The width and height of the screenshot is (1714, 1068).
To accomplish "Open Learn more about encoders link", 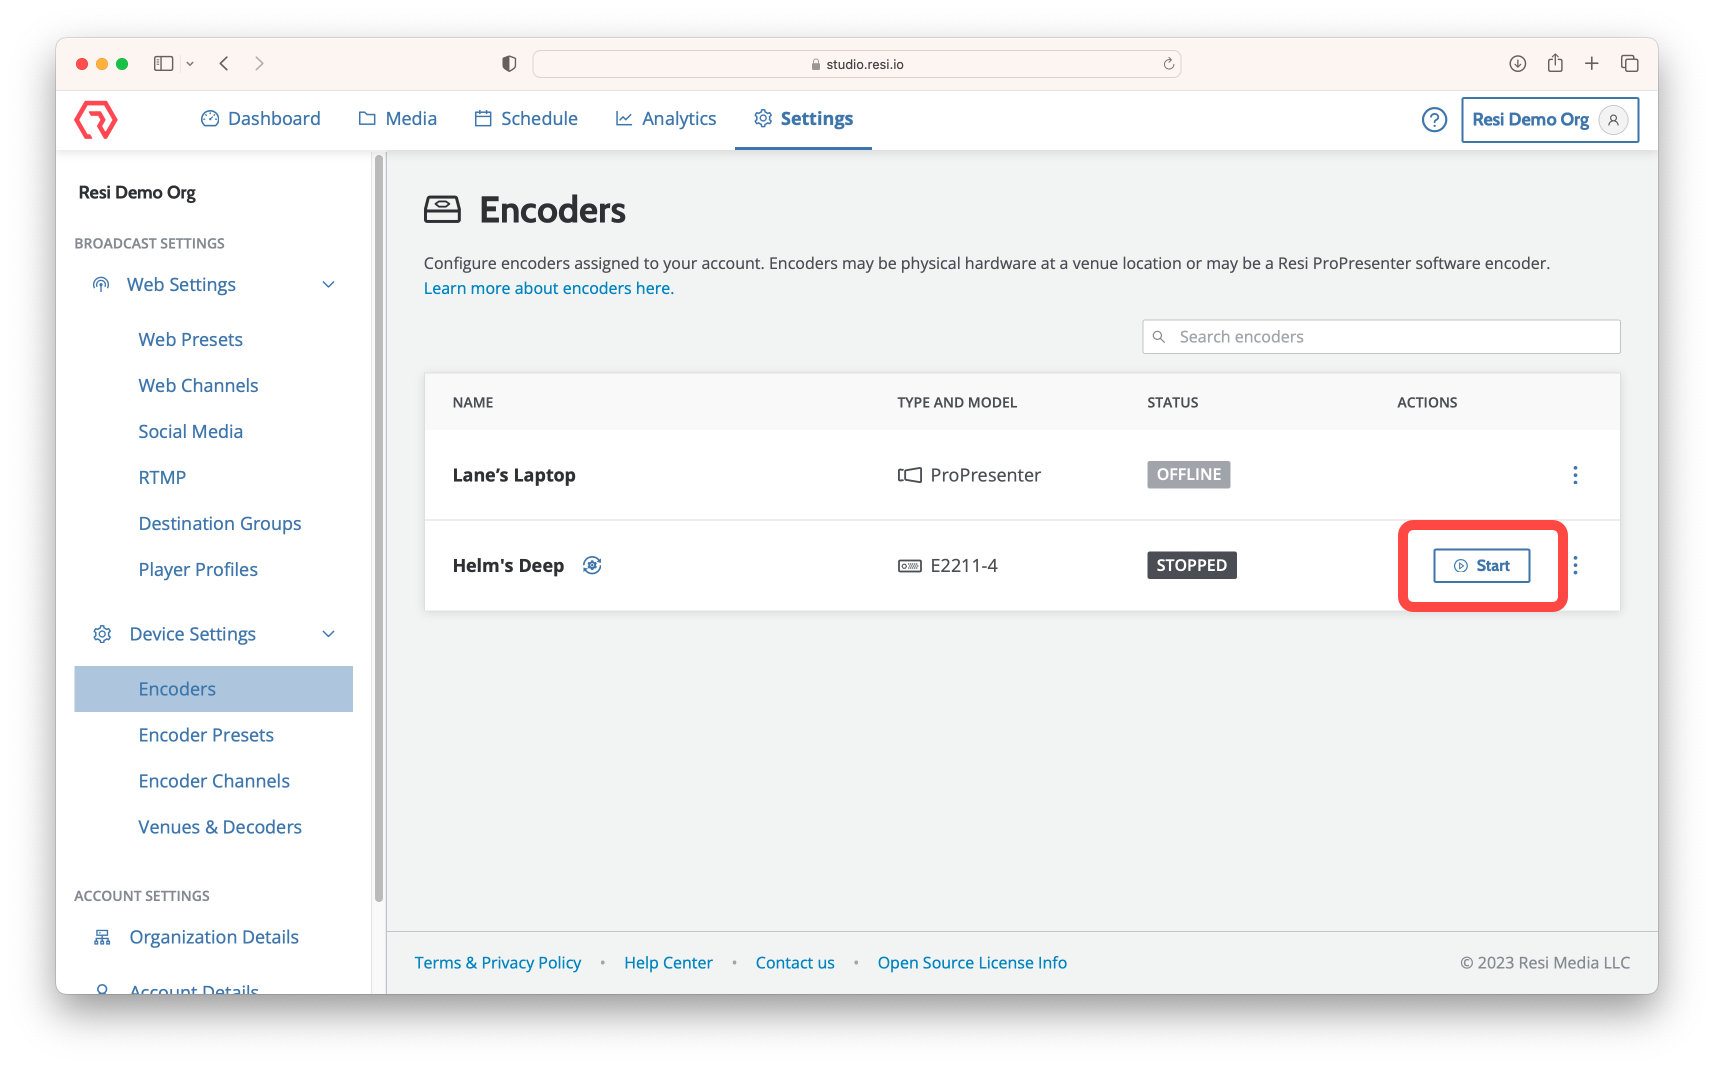I will pos(548,288).
